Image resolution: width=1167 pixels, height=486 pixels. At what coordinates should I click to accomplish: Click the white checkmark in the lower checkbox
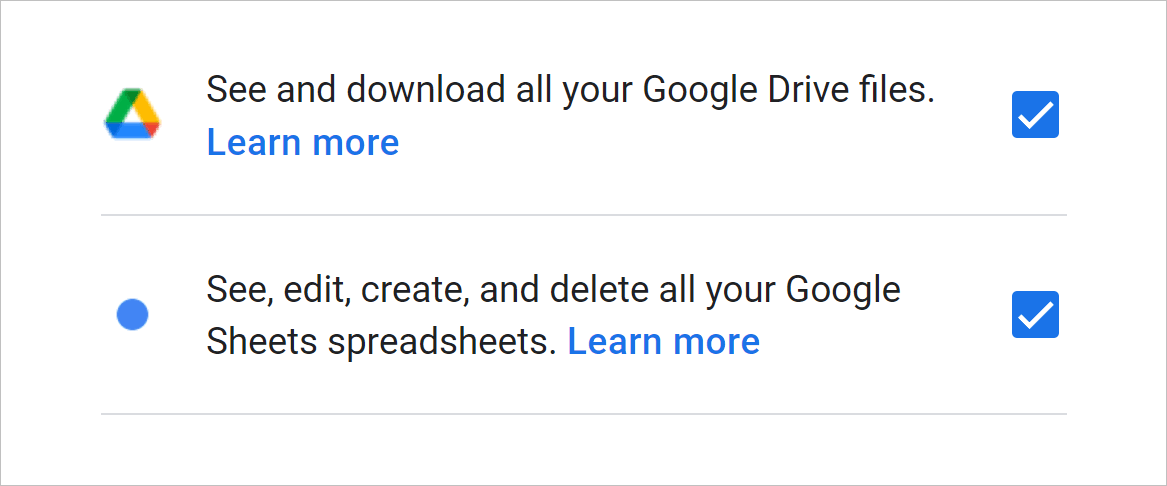click(x=1035, y=316)
